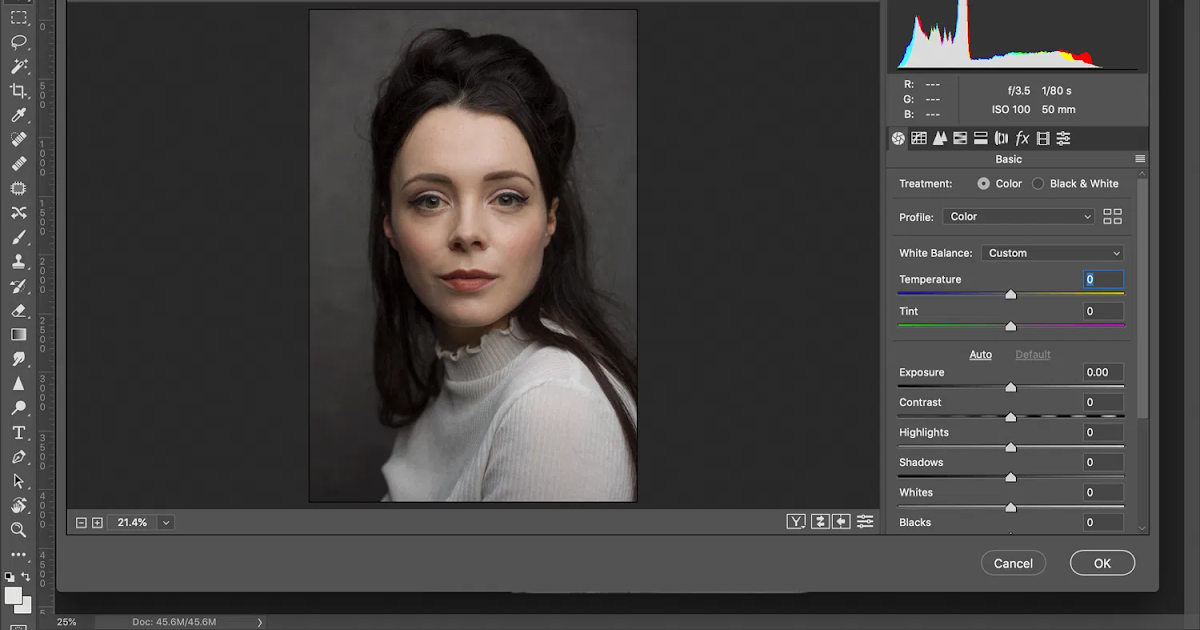
Task: Click the Temperature slider handle
Action: pos(1010,295)
